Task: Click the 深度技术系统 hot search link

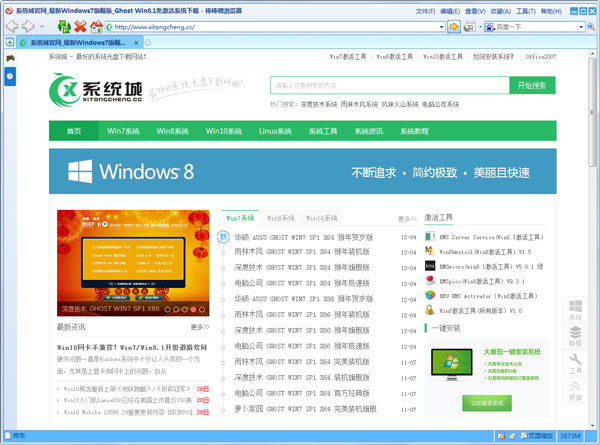Action: coord(319,104)
